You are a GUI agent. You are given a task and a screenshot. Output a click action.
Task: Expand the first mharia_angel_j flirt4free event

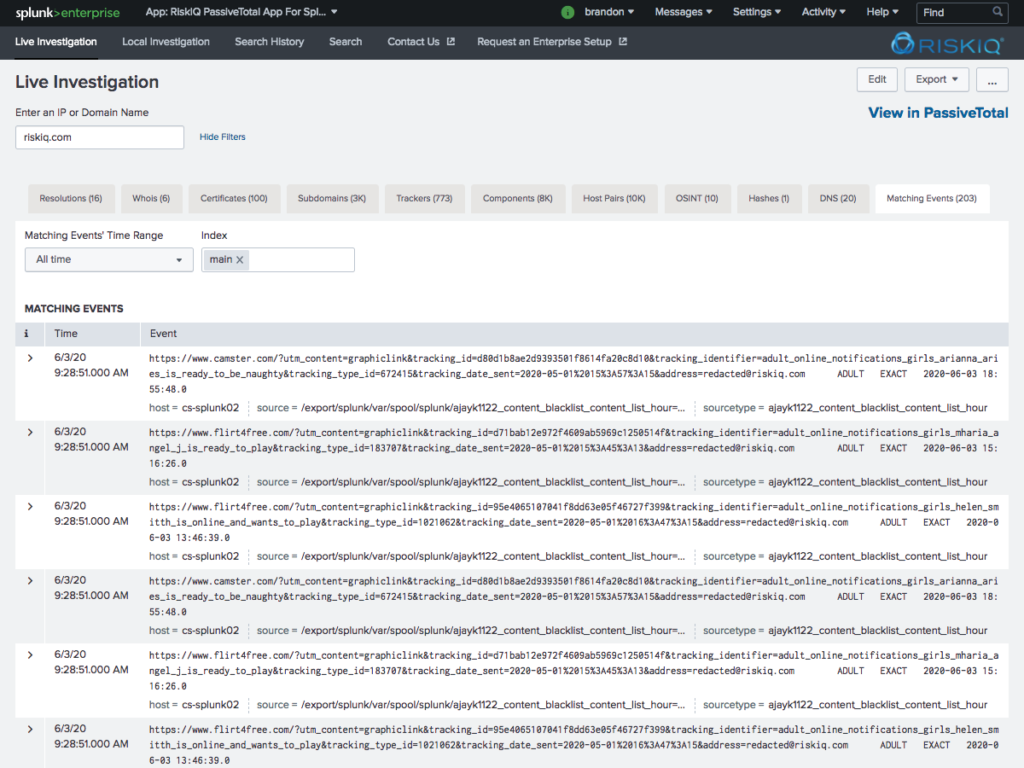[x=30, y=432]
